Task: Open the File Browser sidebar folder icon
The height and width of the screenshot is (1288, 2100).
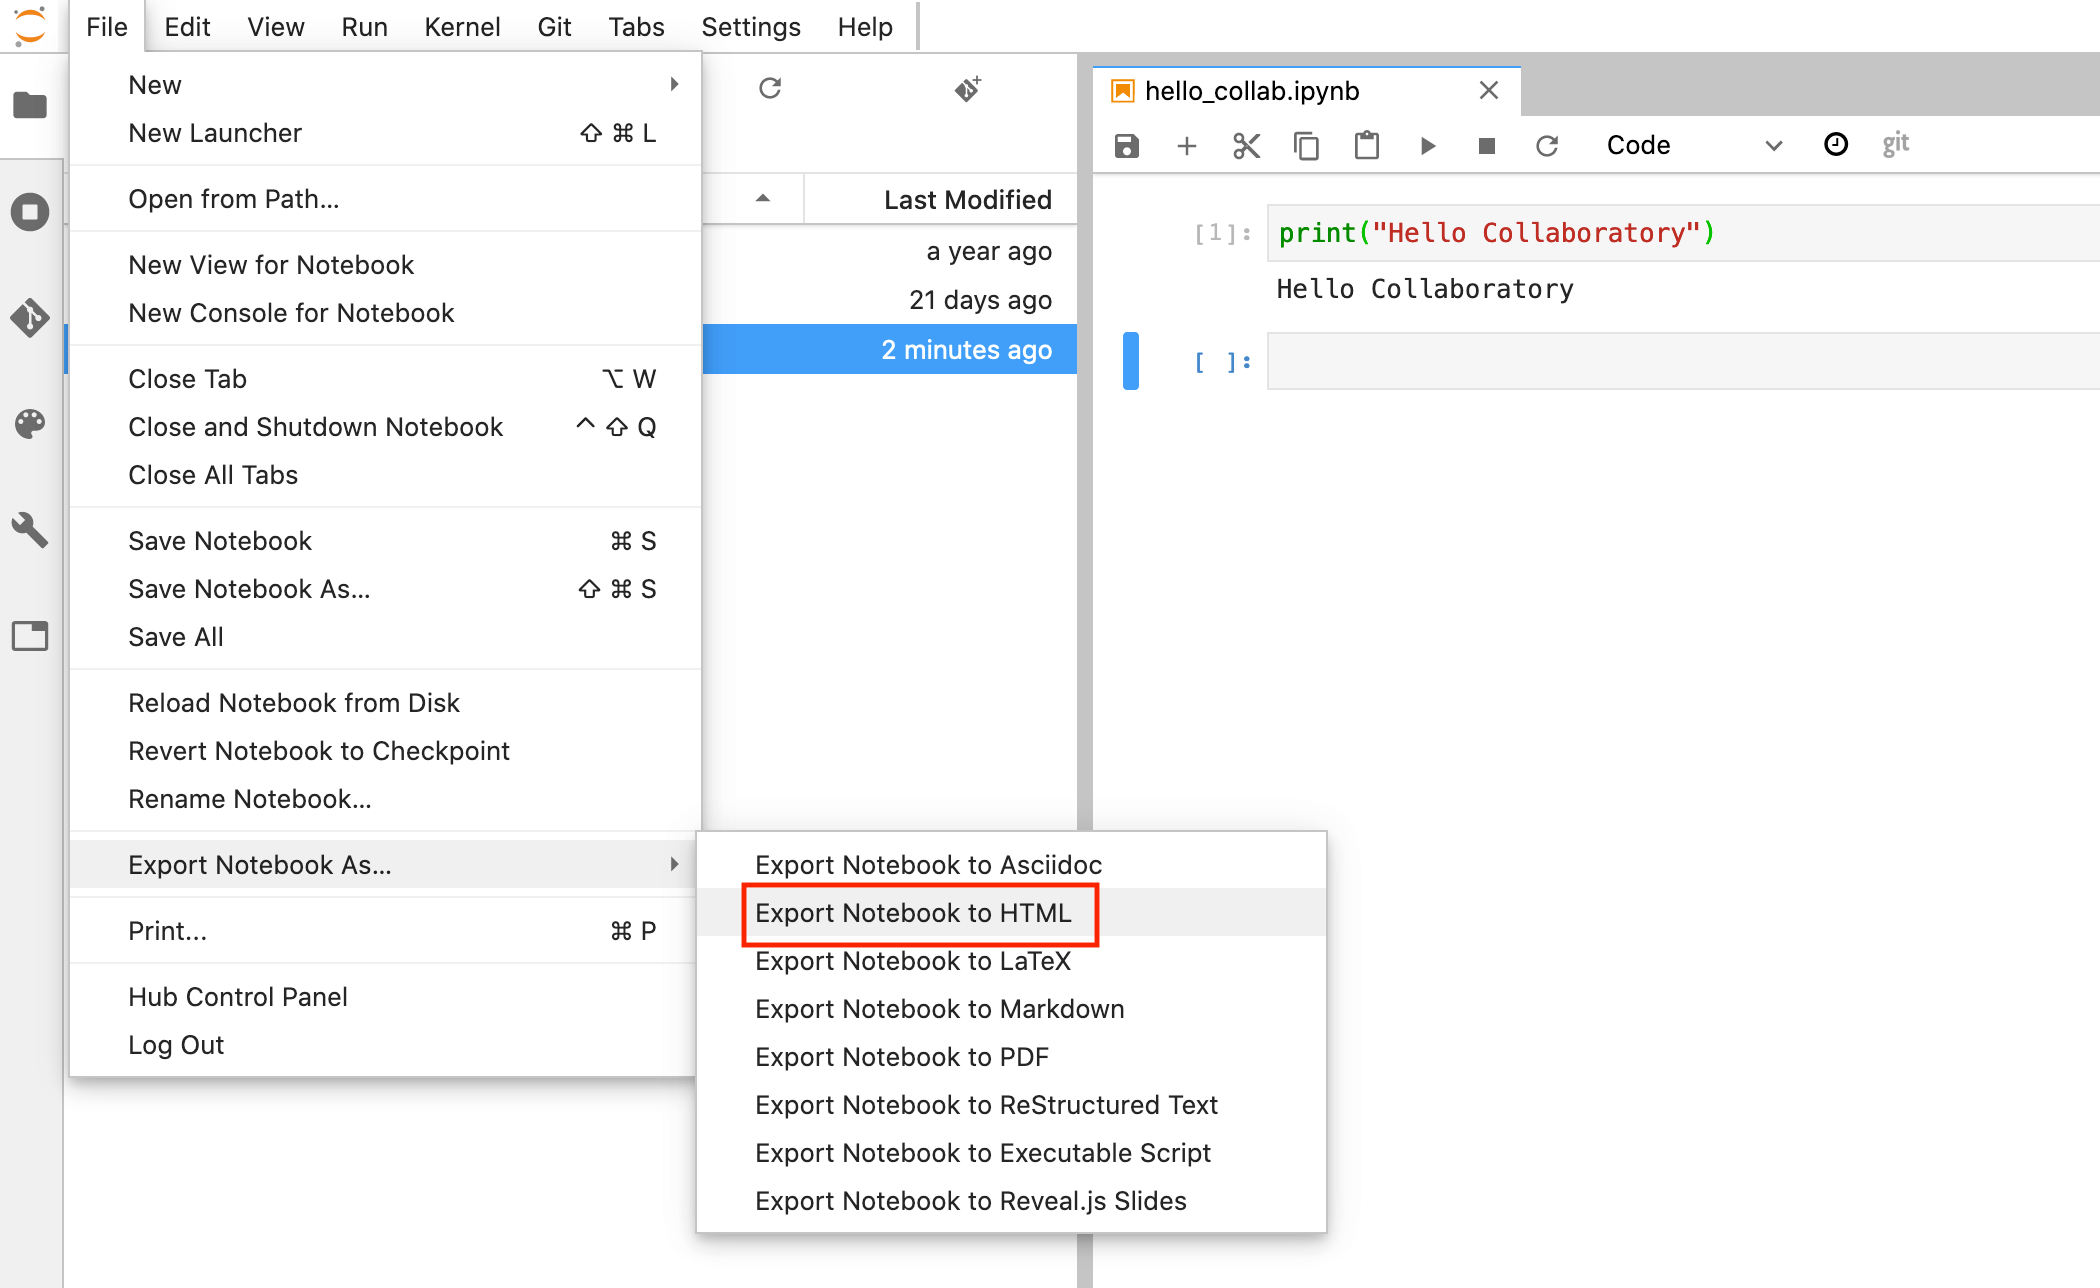Action: pos(30,105)
